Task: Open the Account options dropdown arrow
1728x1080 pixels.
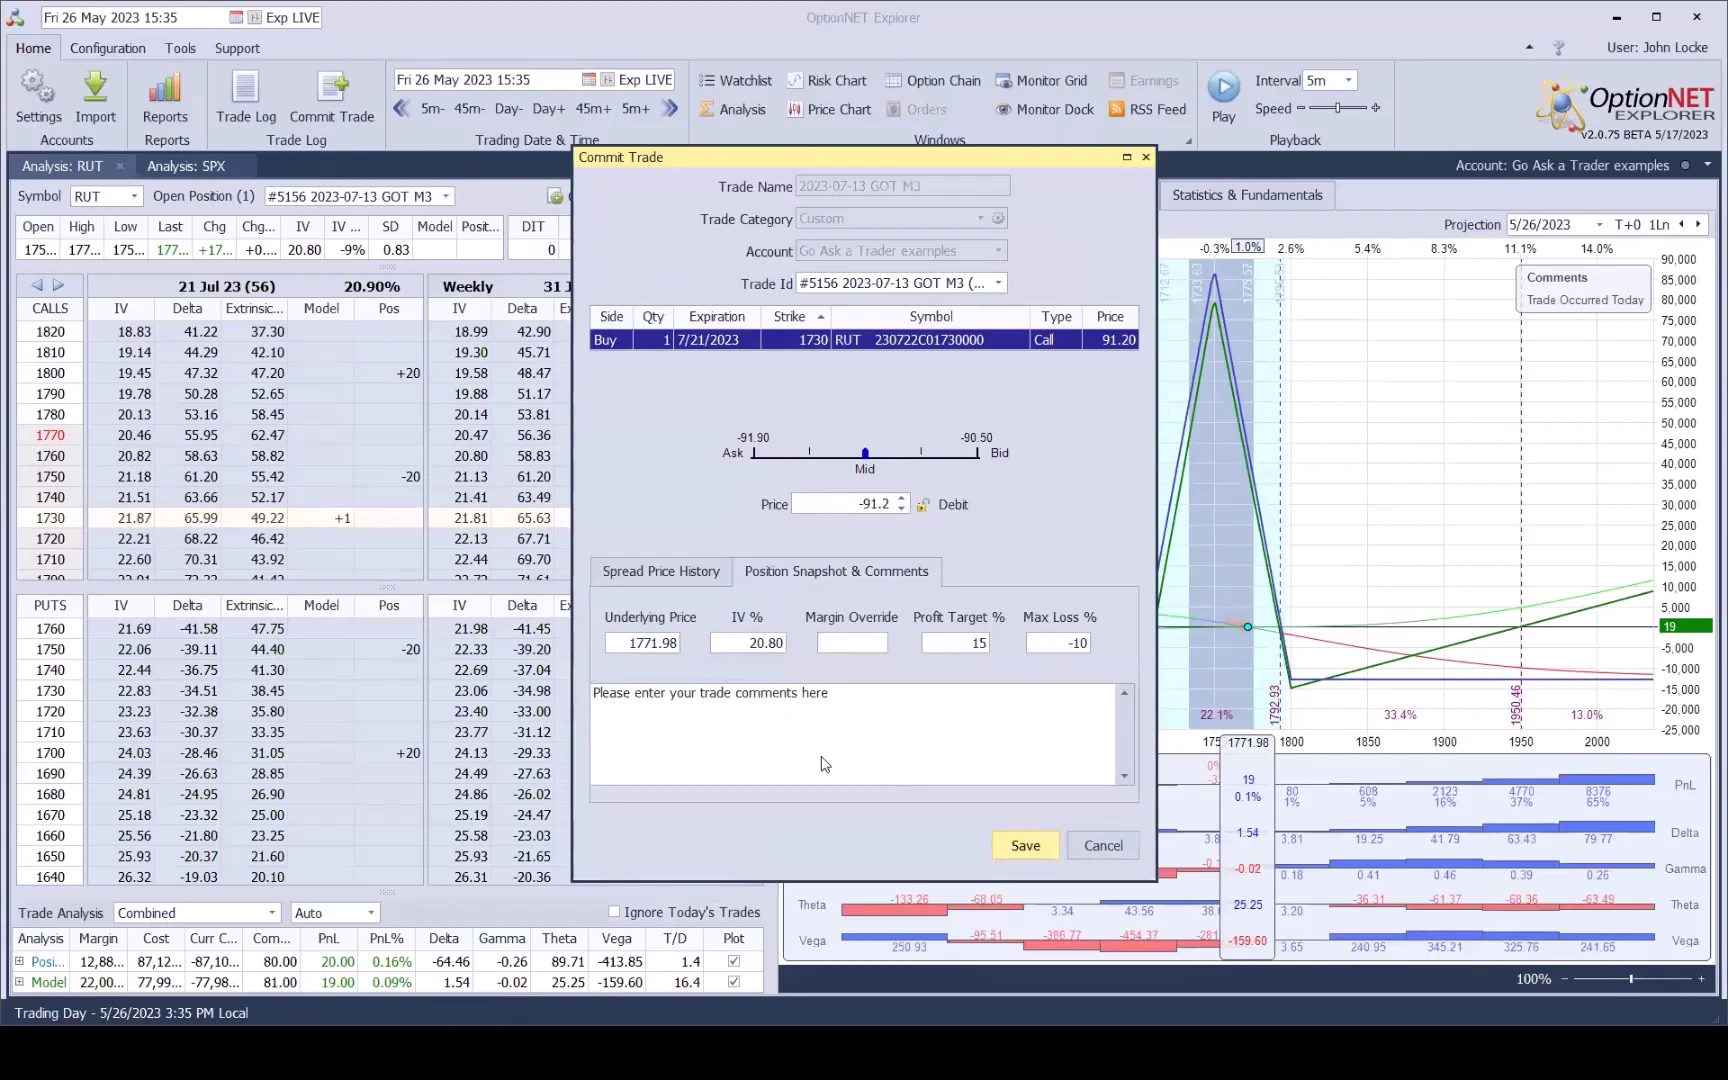Action: [x=1707, y=165]
